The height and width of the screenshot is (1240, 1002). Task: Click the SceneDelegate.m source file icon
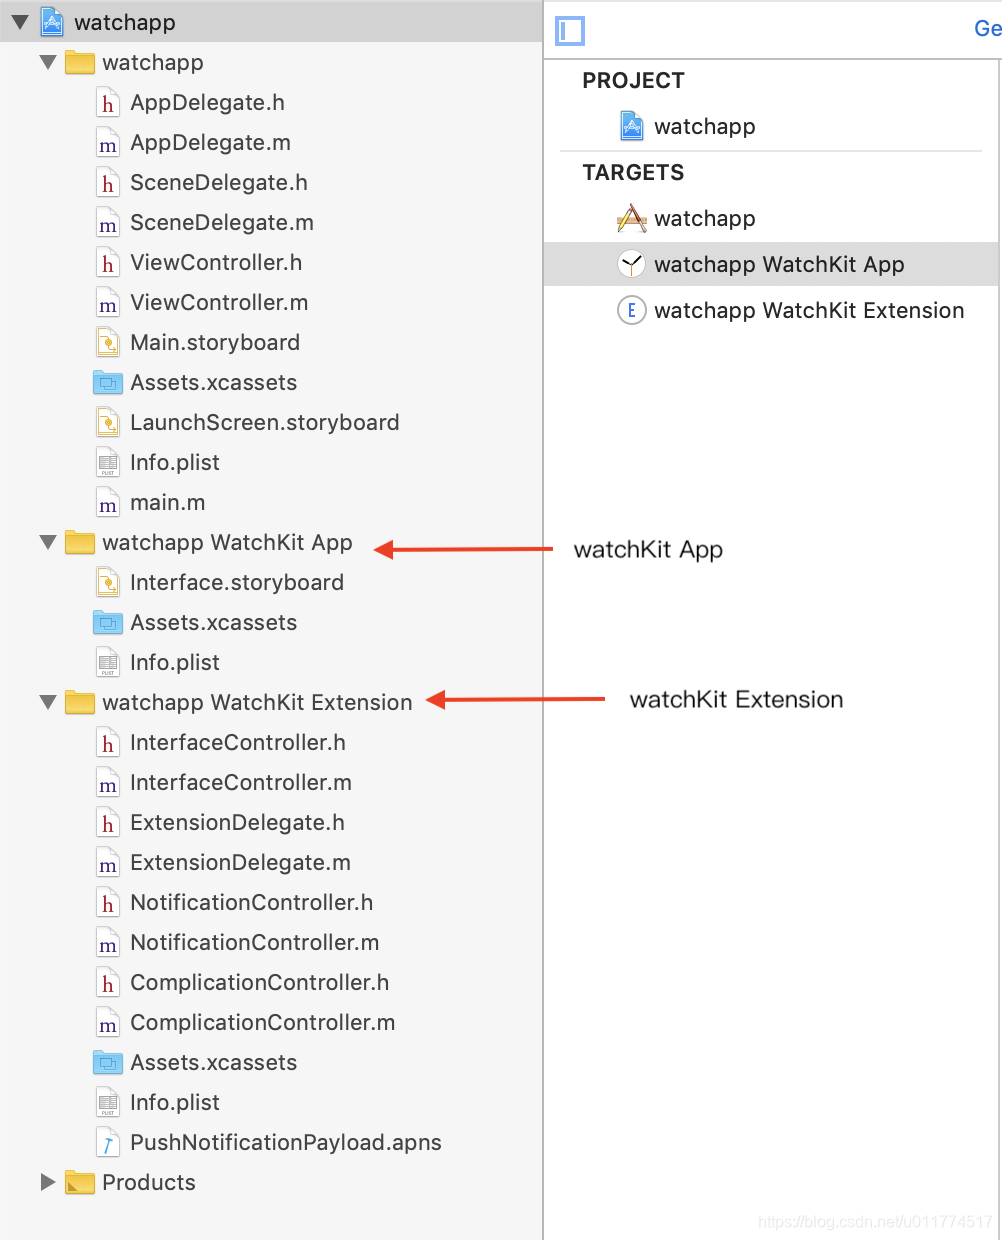[x=108, y=222]
